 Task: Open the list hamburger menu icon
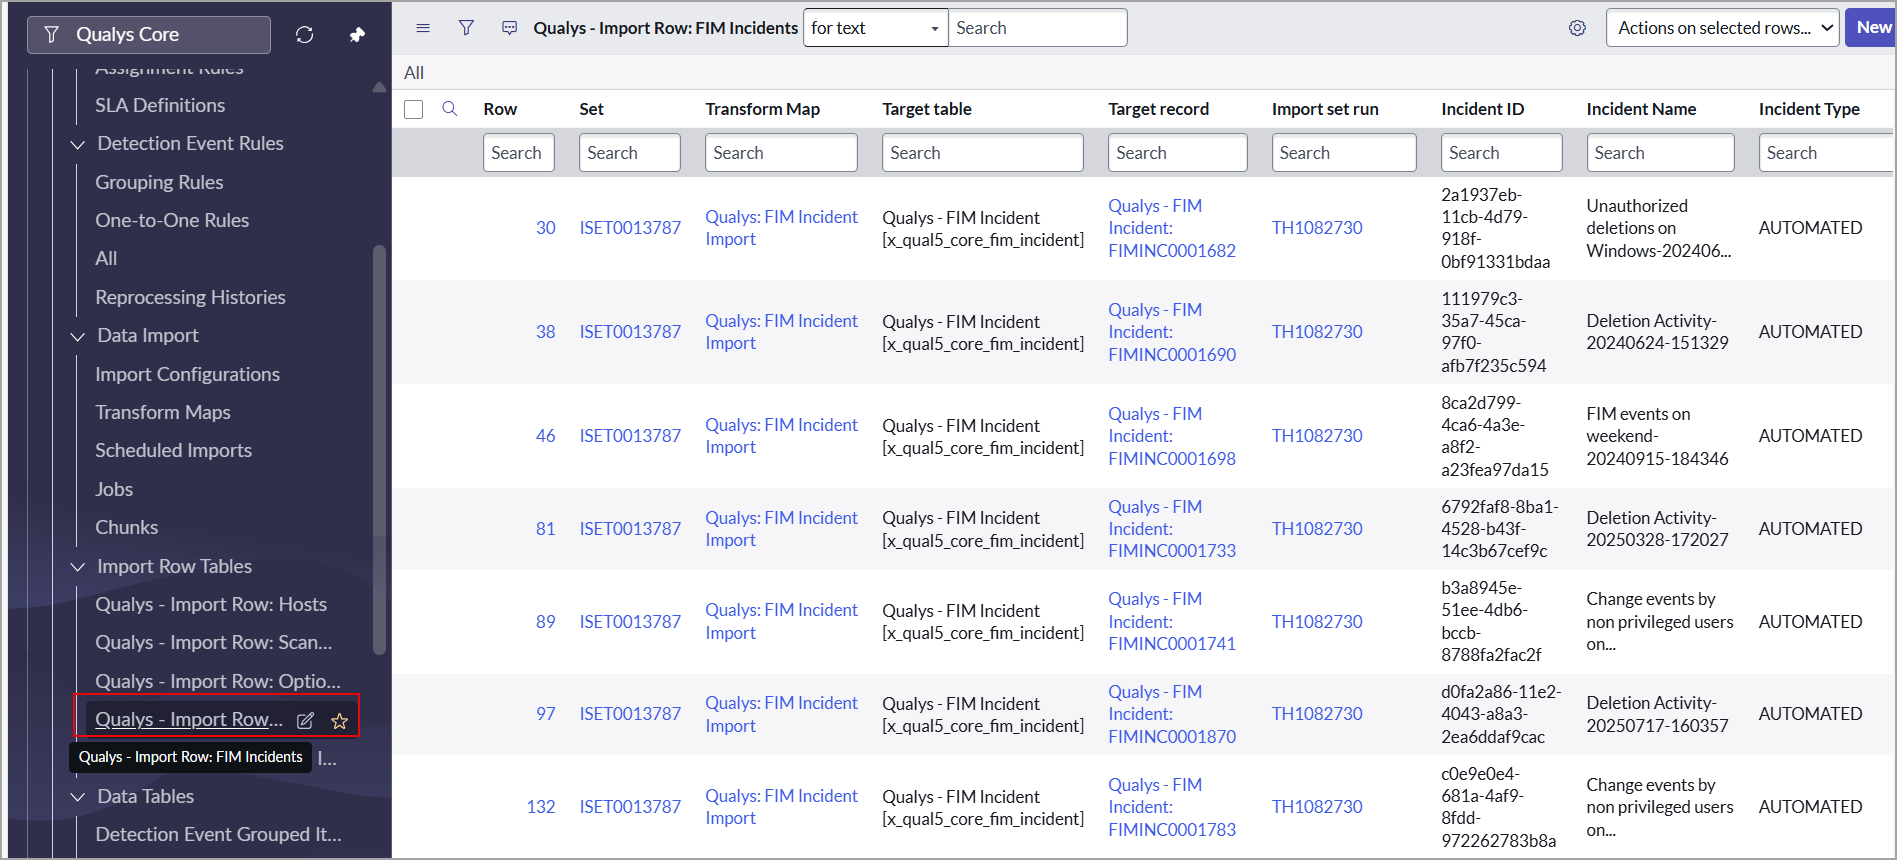(x=423, y=28)
